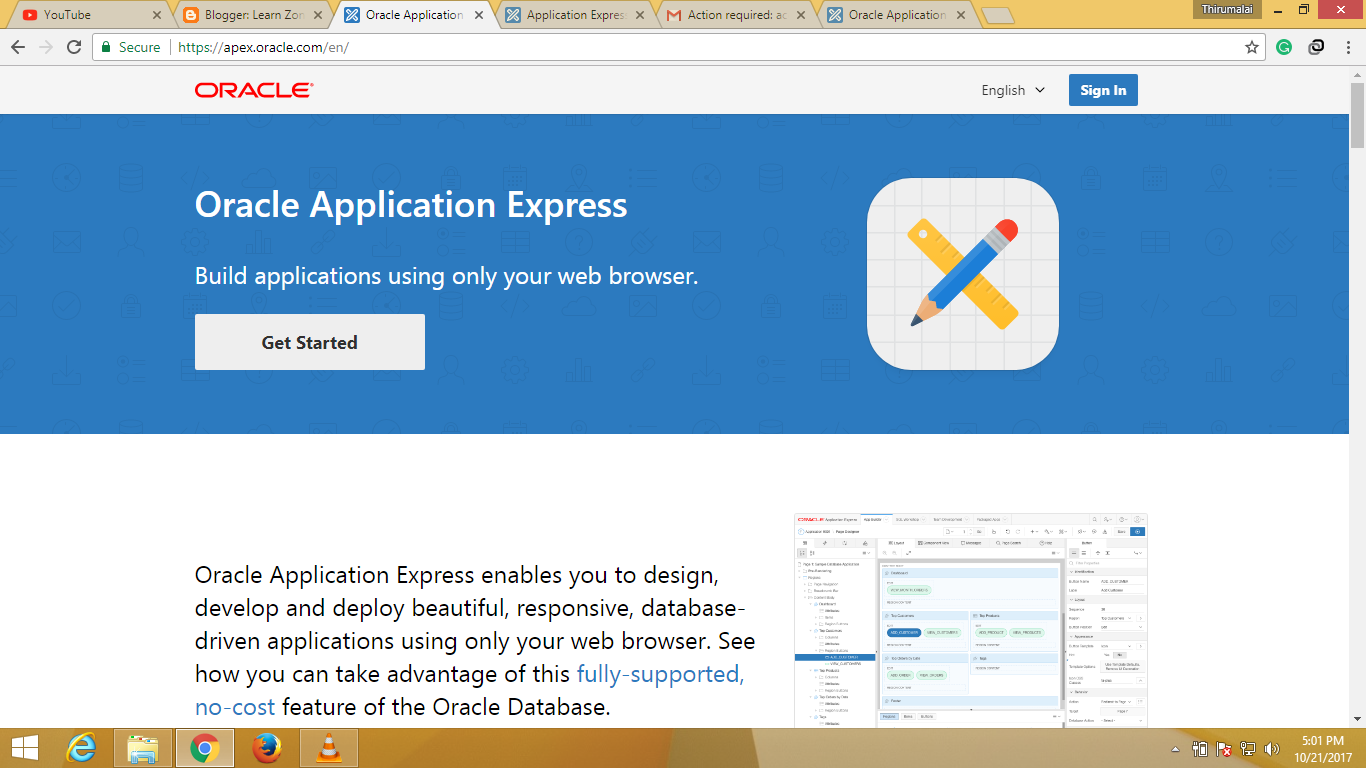The height and width of the screenshot is (768, 1366).
Task: Show hidden system tray icons
Action: [x=1176, y=749]
